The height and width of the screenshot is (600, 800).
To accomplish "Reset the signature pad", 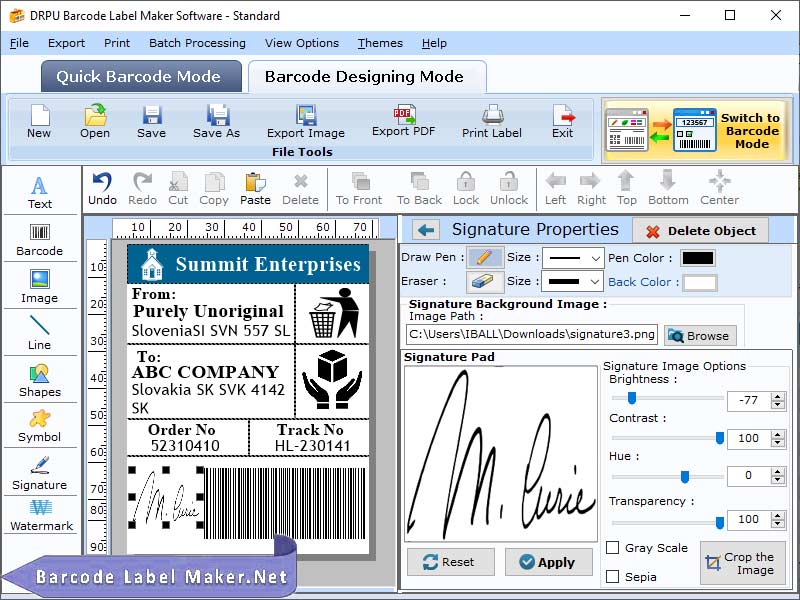I will click(x=451, y=562).
